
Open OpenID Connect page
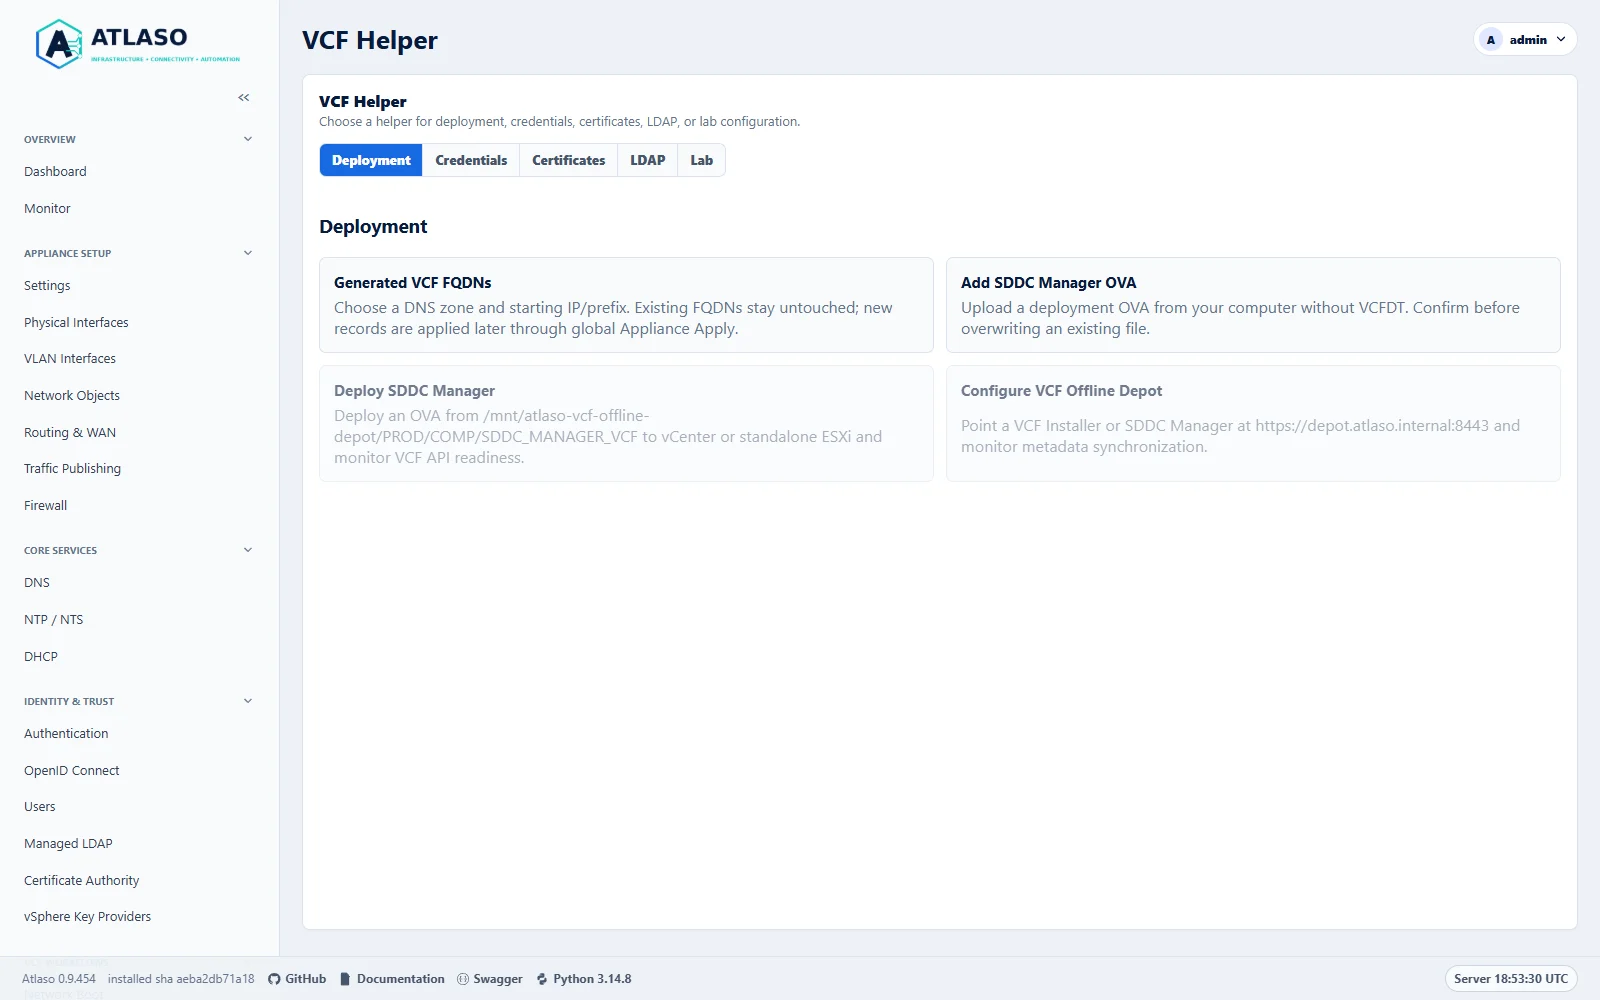pyautogui.click(x=72, y=771)
